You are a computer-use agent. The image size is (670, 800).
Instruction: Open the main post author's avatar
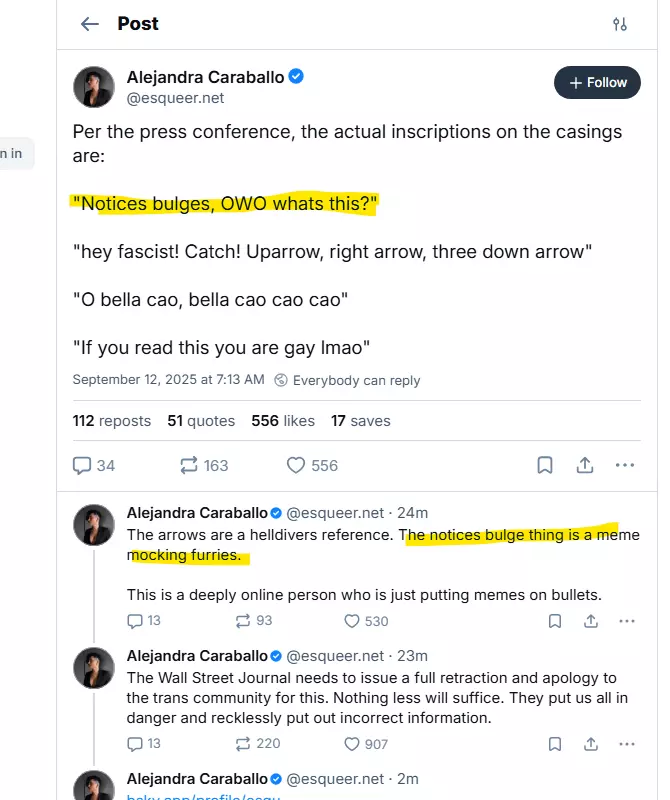point(93,87)
